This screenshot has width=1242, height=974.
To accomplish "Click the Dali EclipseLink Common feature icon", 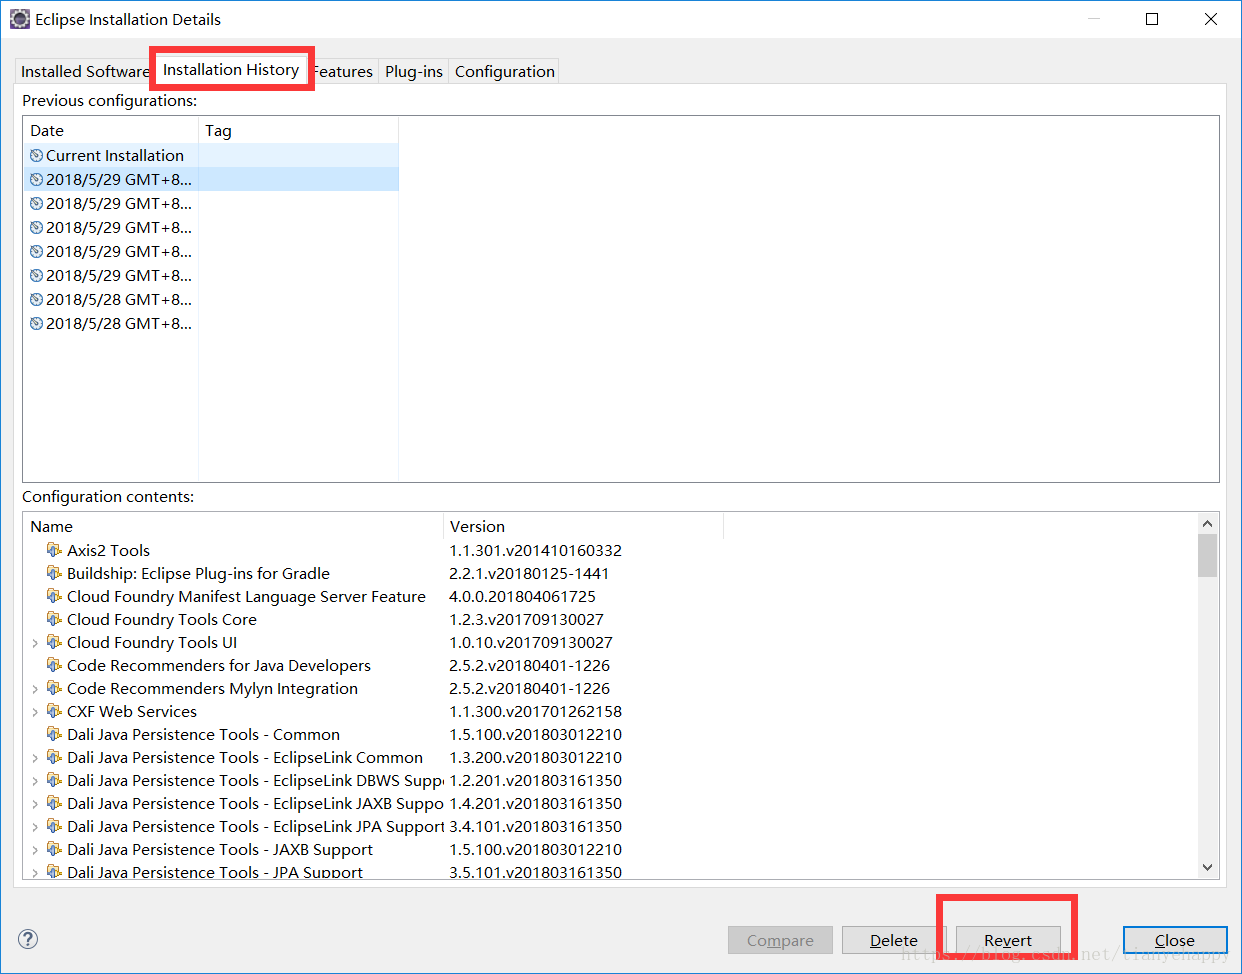I will pos(54,757).
